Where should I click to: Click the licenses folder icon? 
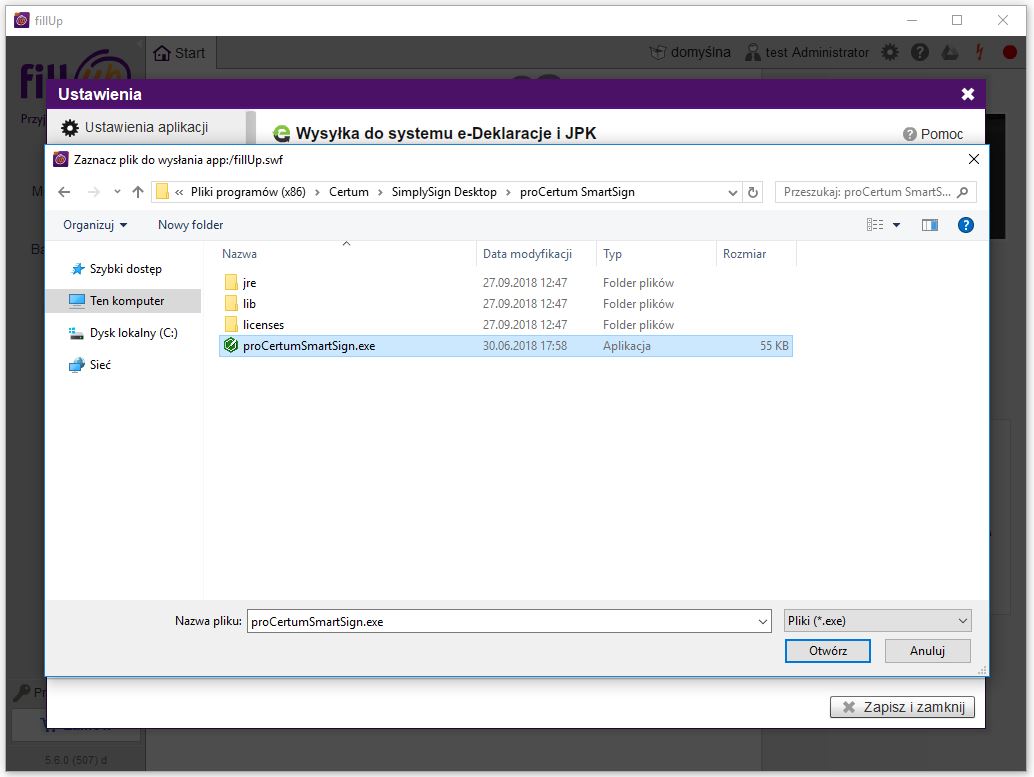(x=231, y=325)
